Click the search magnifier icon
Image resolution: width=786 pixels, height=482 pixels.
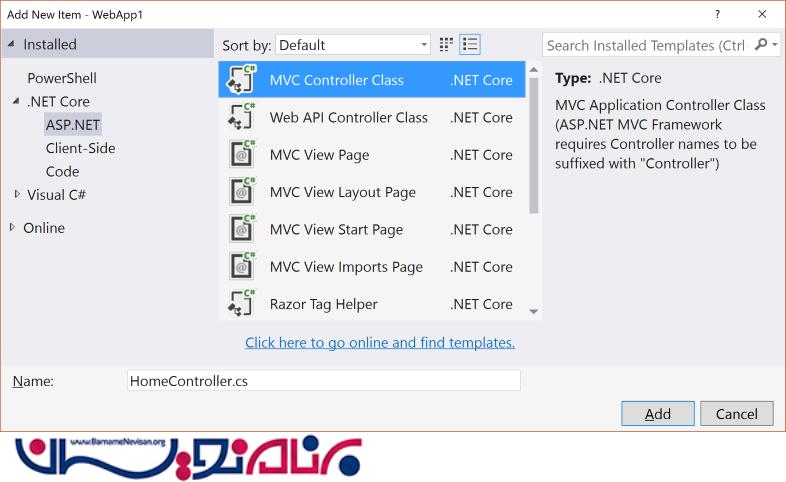(761, 45)
